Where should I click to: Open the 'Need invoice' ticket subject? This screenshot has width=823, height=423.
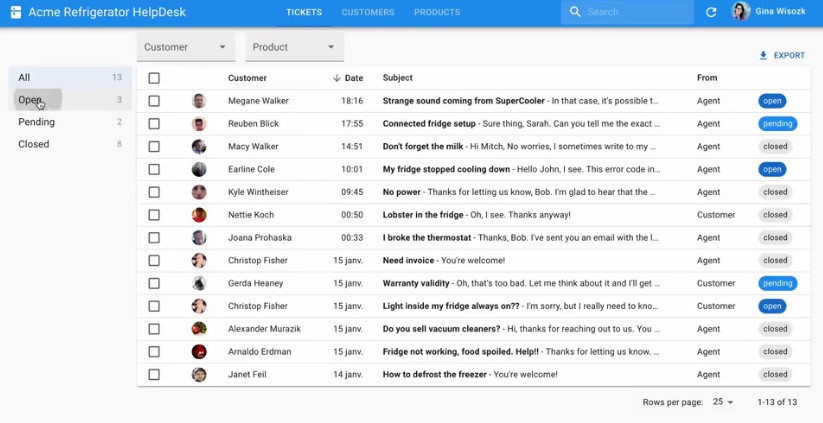[408, 260]
